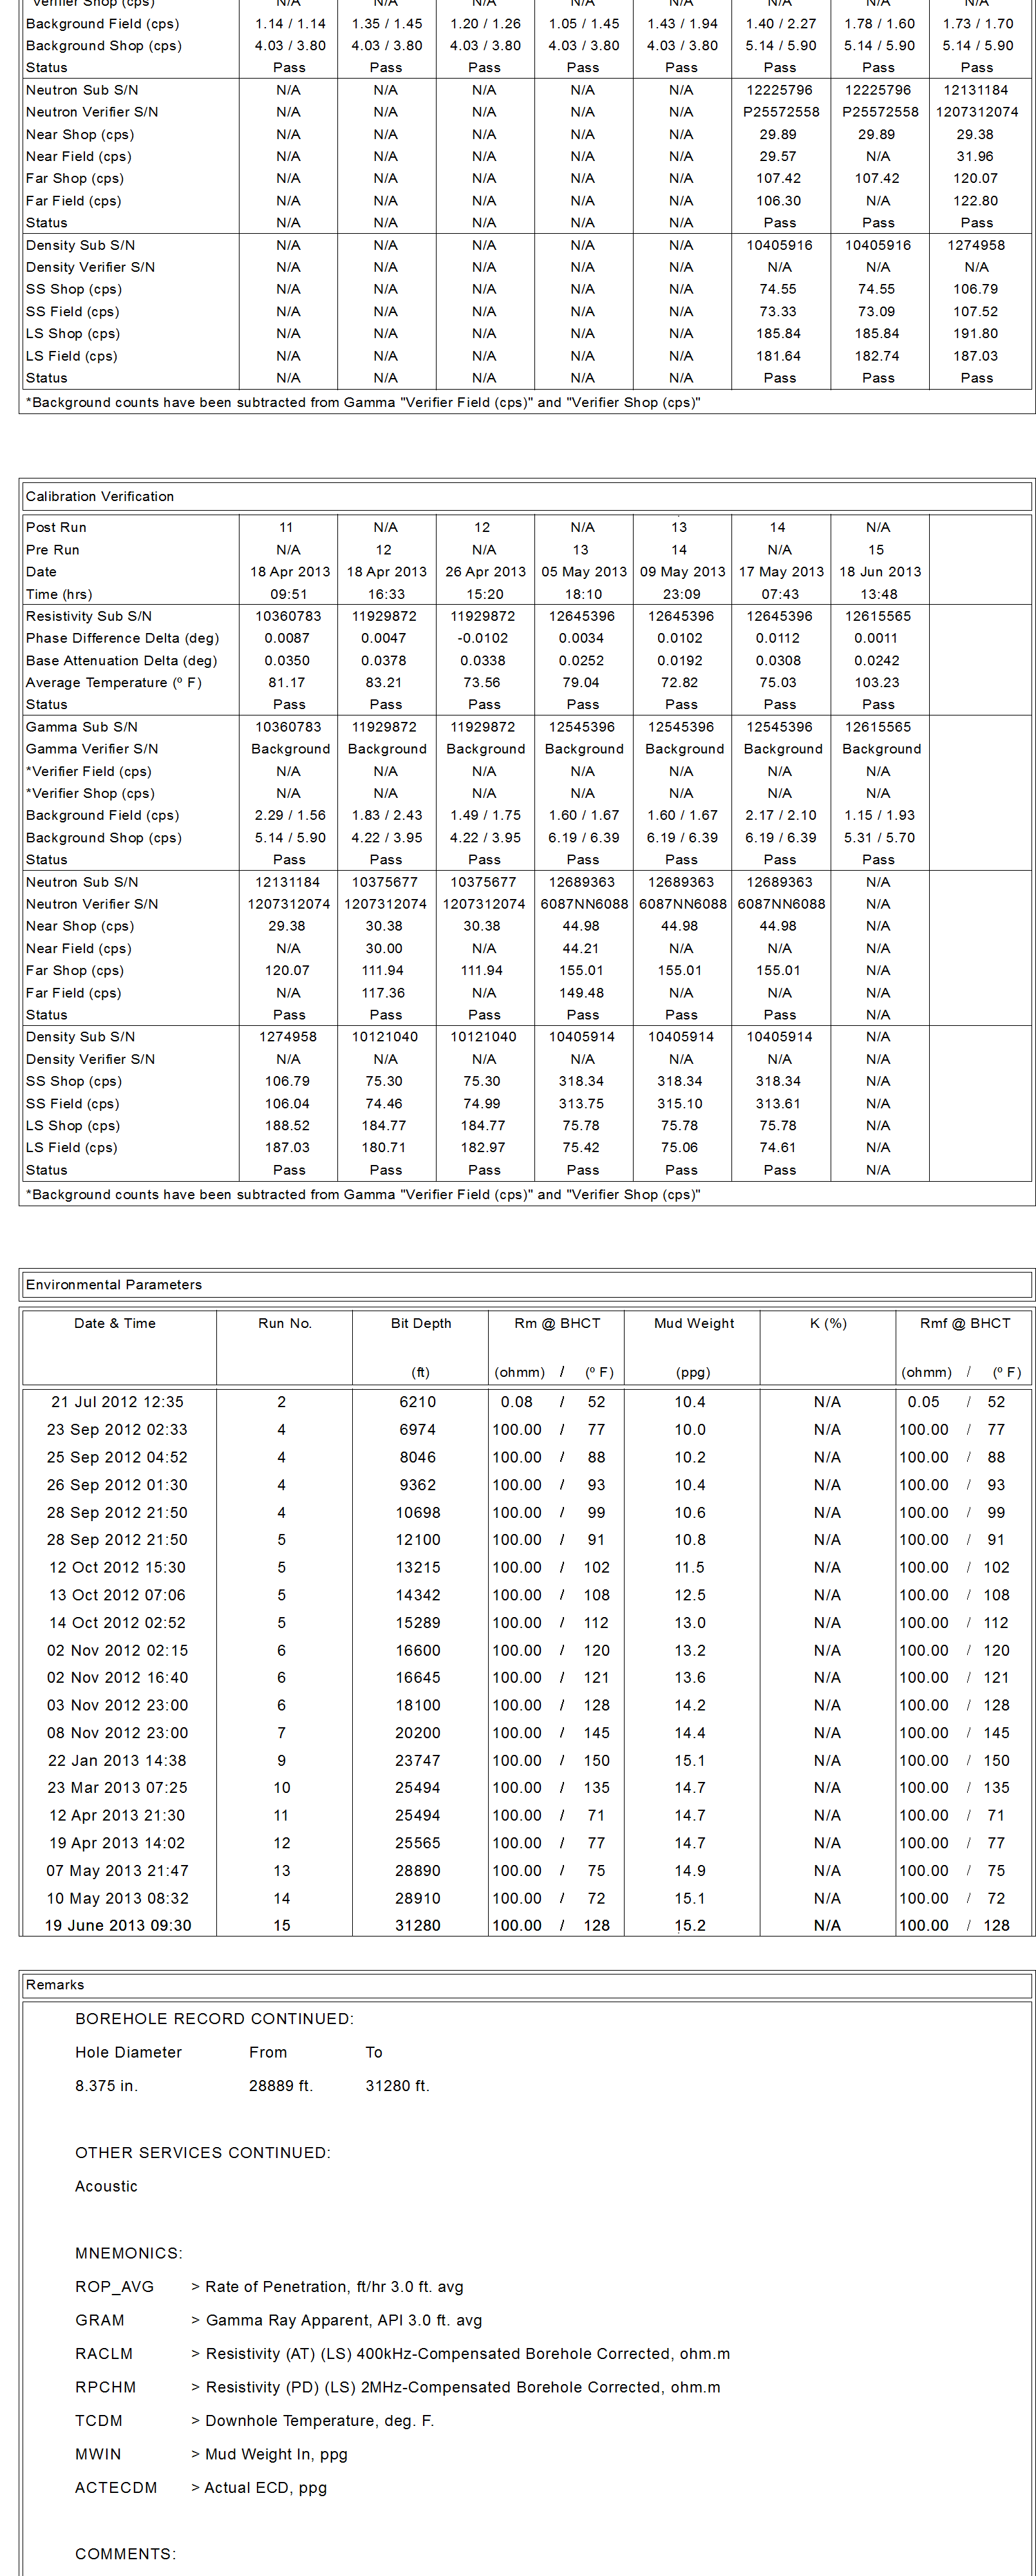Select the '19 June 2013 09:30' date entry
Image resolution: width=1036 pixels, height=2576 pixels.
click(x=118, y=1925)
